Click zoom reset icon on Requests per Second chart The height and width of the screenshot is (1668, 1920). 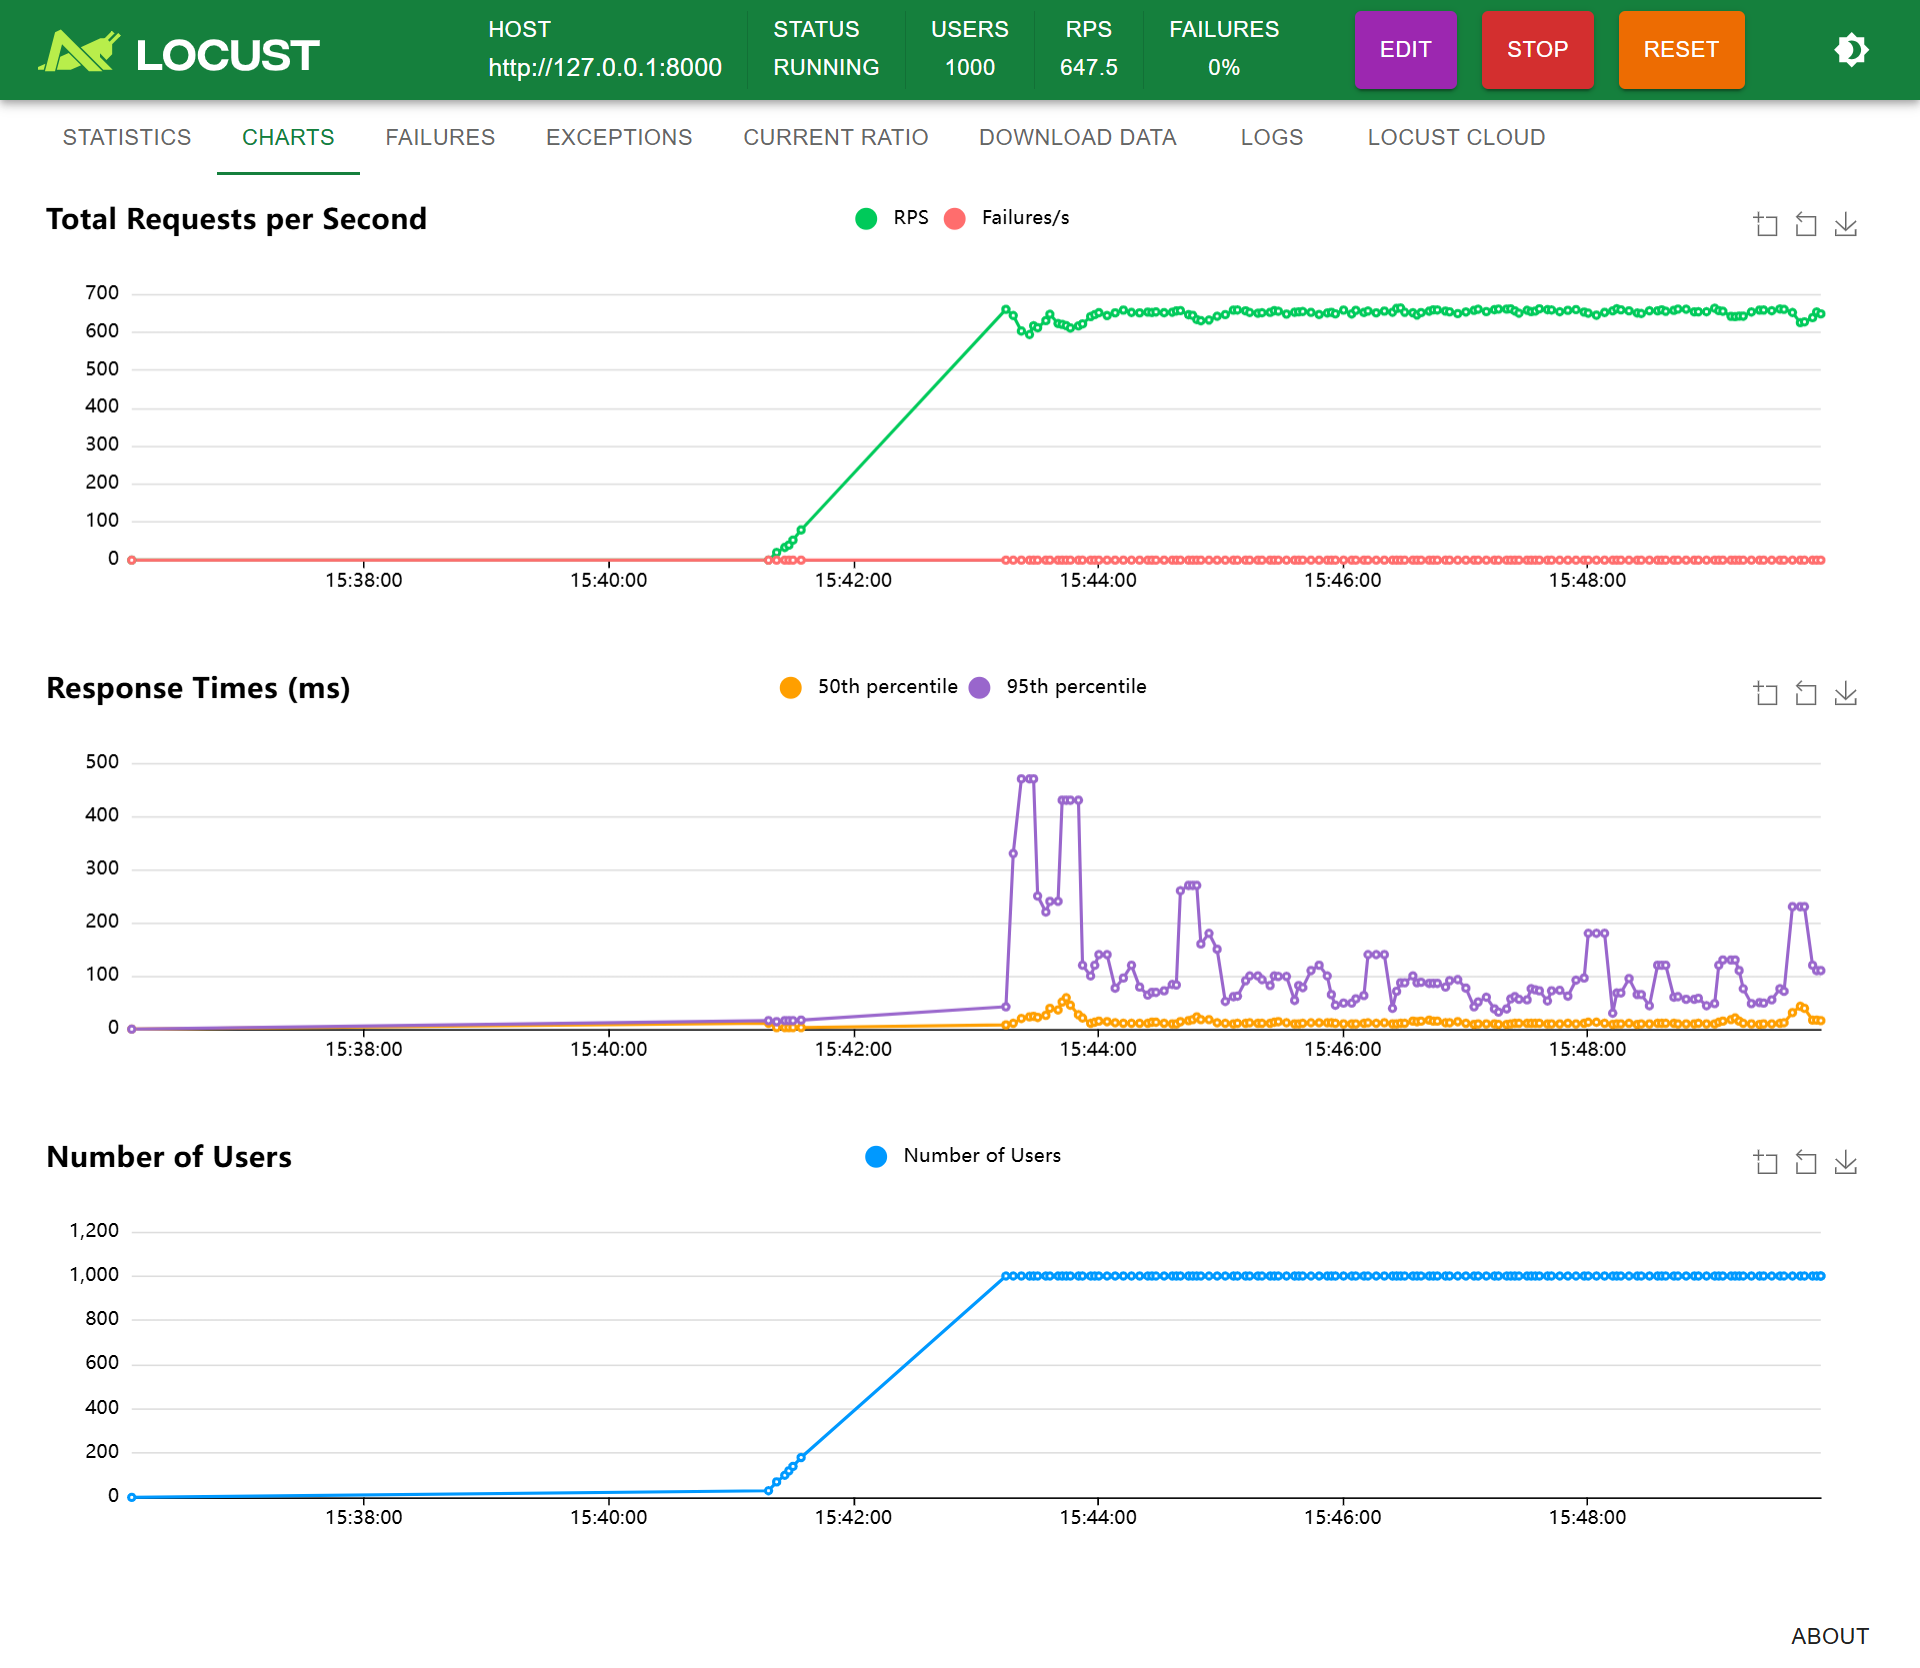pyautogui.click(x=1805, y=225)
